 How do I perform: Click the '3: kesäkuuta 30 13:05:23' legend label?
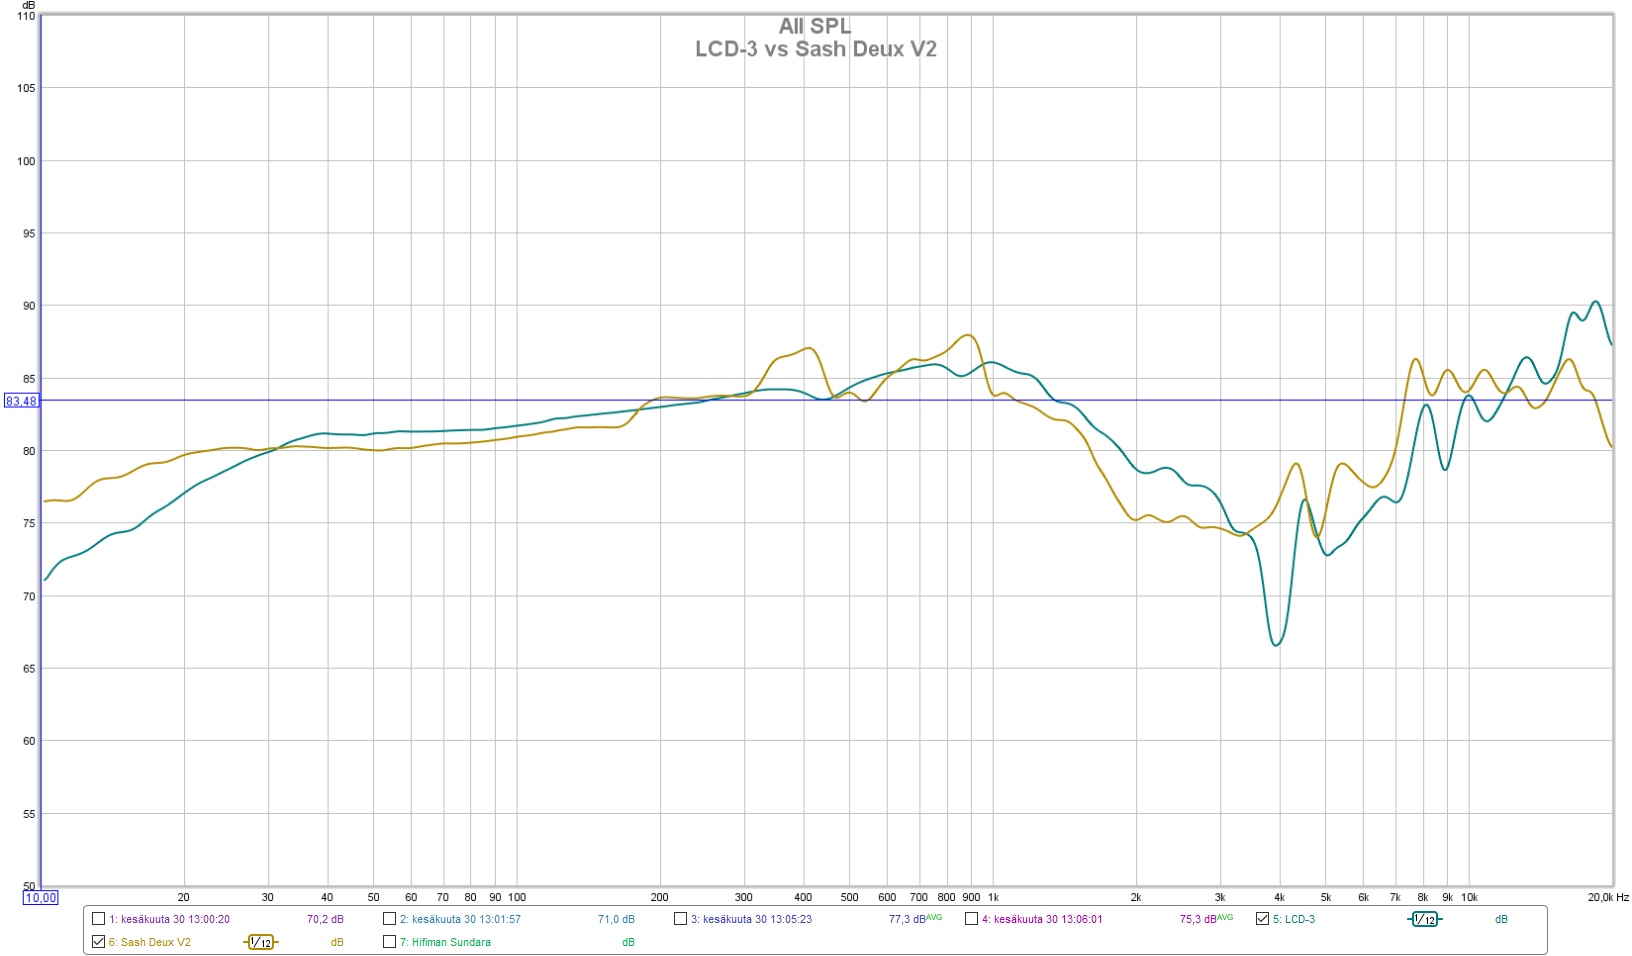pos(751,919)
